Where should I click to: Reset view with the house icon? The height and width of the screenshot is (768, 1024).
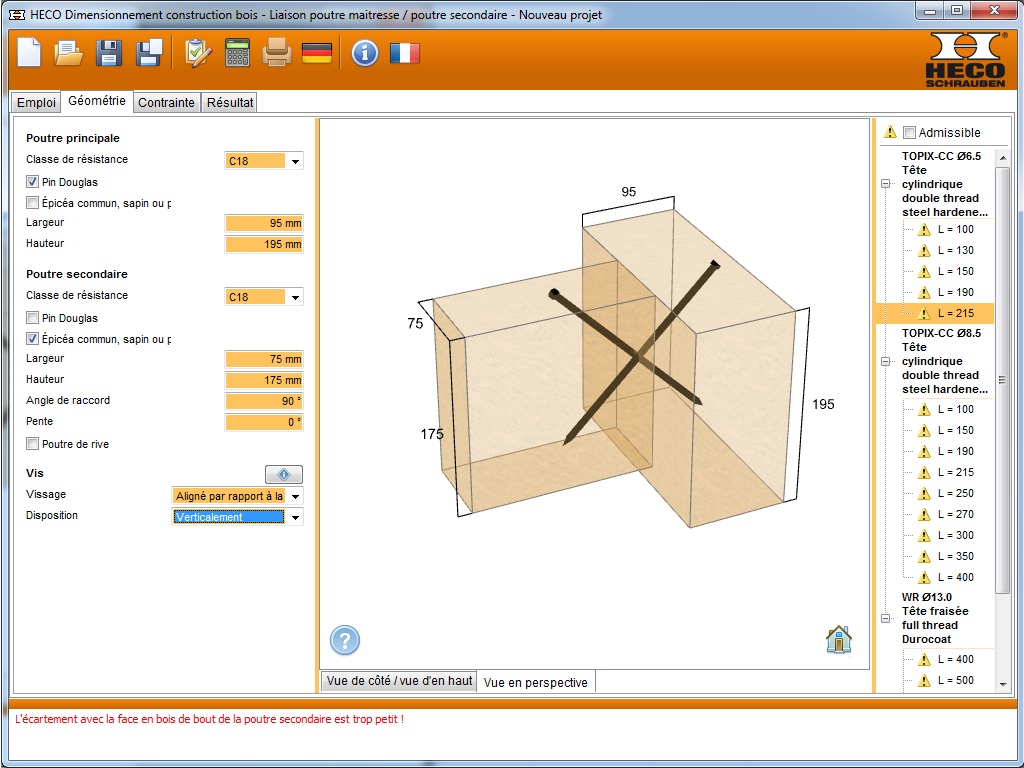(x=839, y=639)
